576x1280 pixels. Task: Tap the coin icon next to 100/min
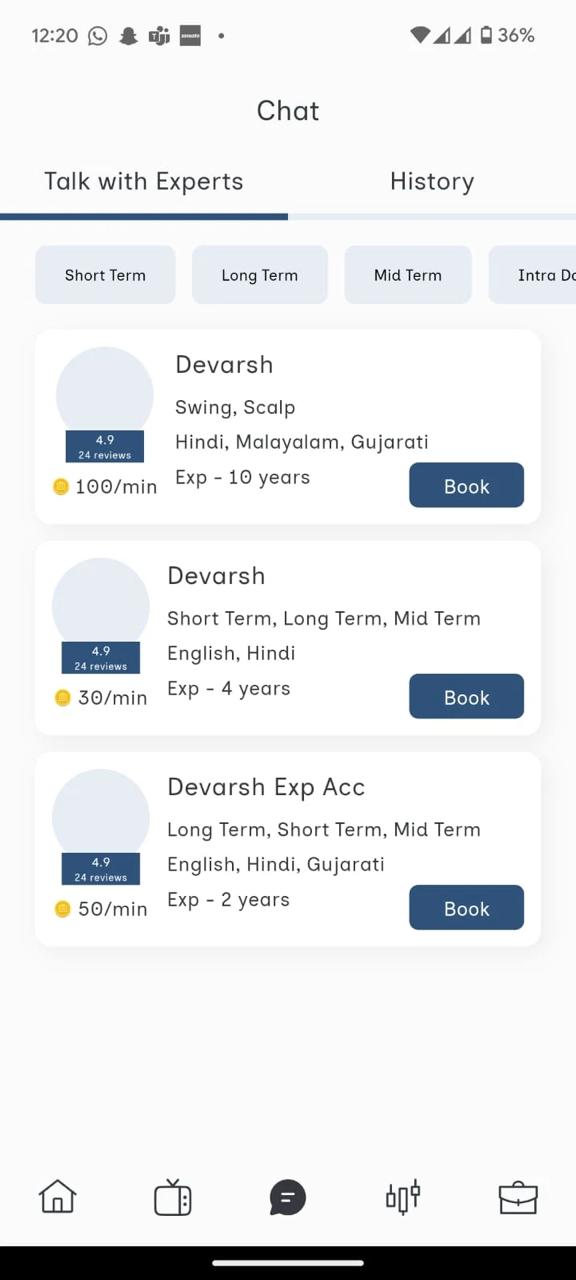point(61,487)
